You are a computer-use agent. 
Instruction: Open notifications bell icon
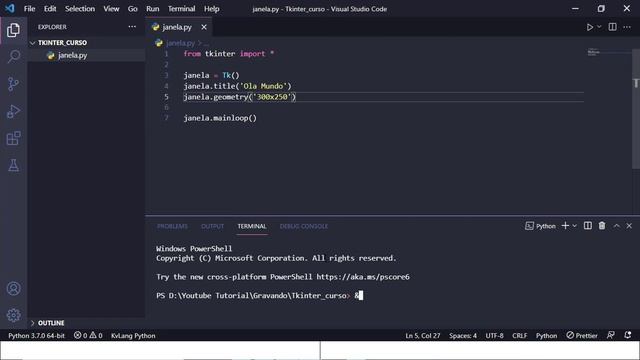pyautogui.click(x=628, y=335)
